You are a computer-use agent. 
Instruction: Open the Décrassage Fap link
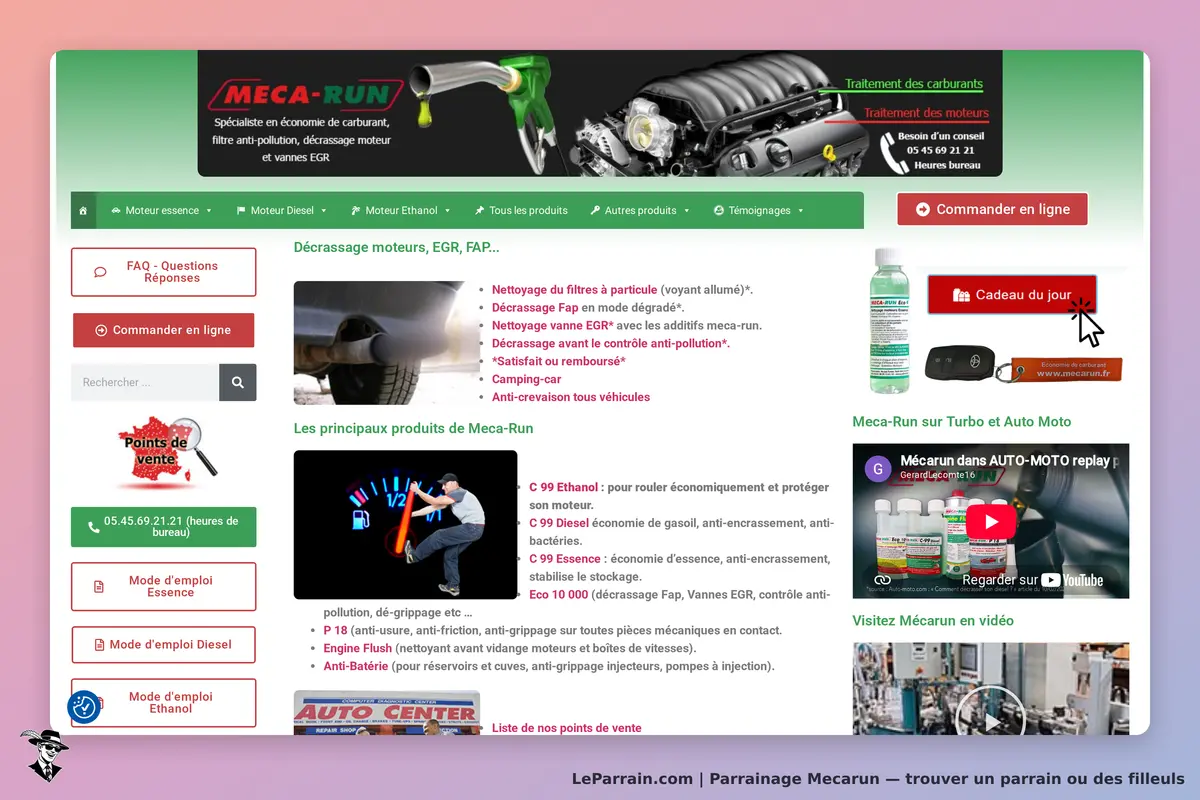pyautogui.click(x=535, y=308)
